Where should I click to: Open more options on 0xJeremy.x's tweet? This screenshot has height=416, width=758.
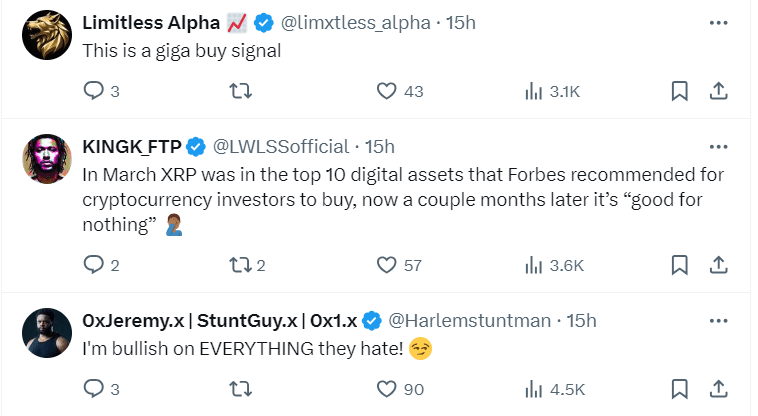pyautogui.click(x=717, y=320)
